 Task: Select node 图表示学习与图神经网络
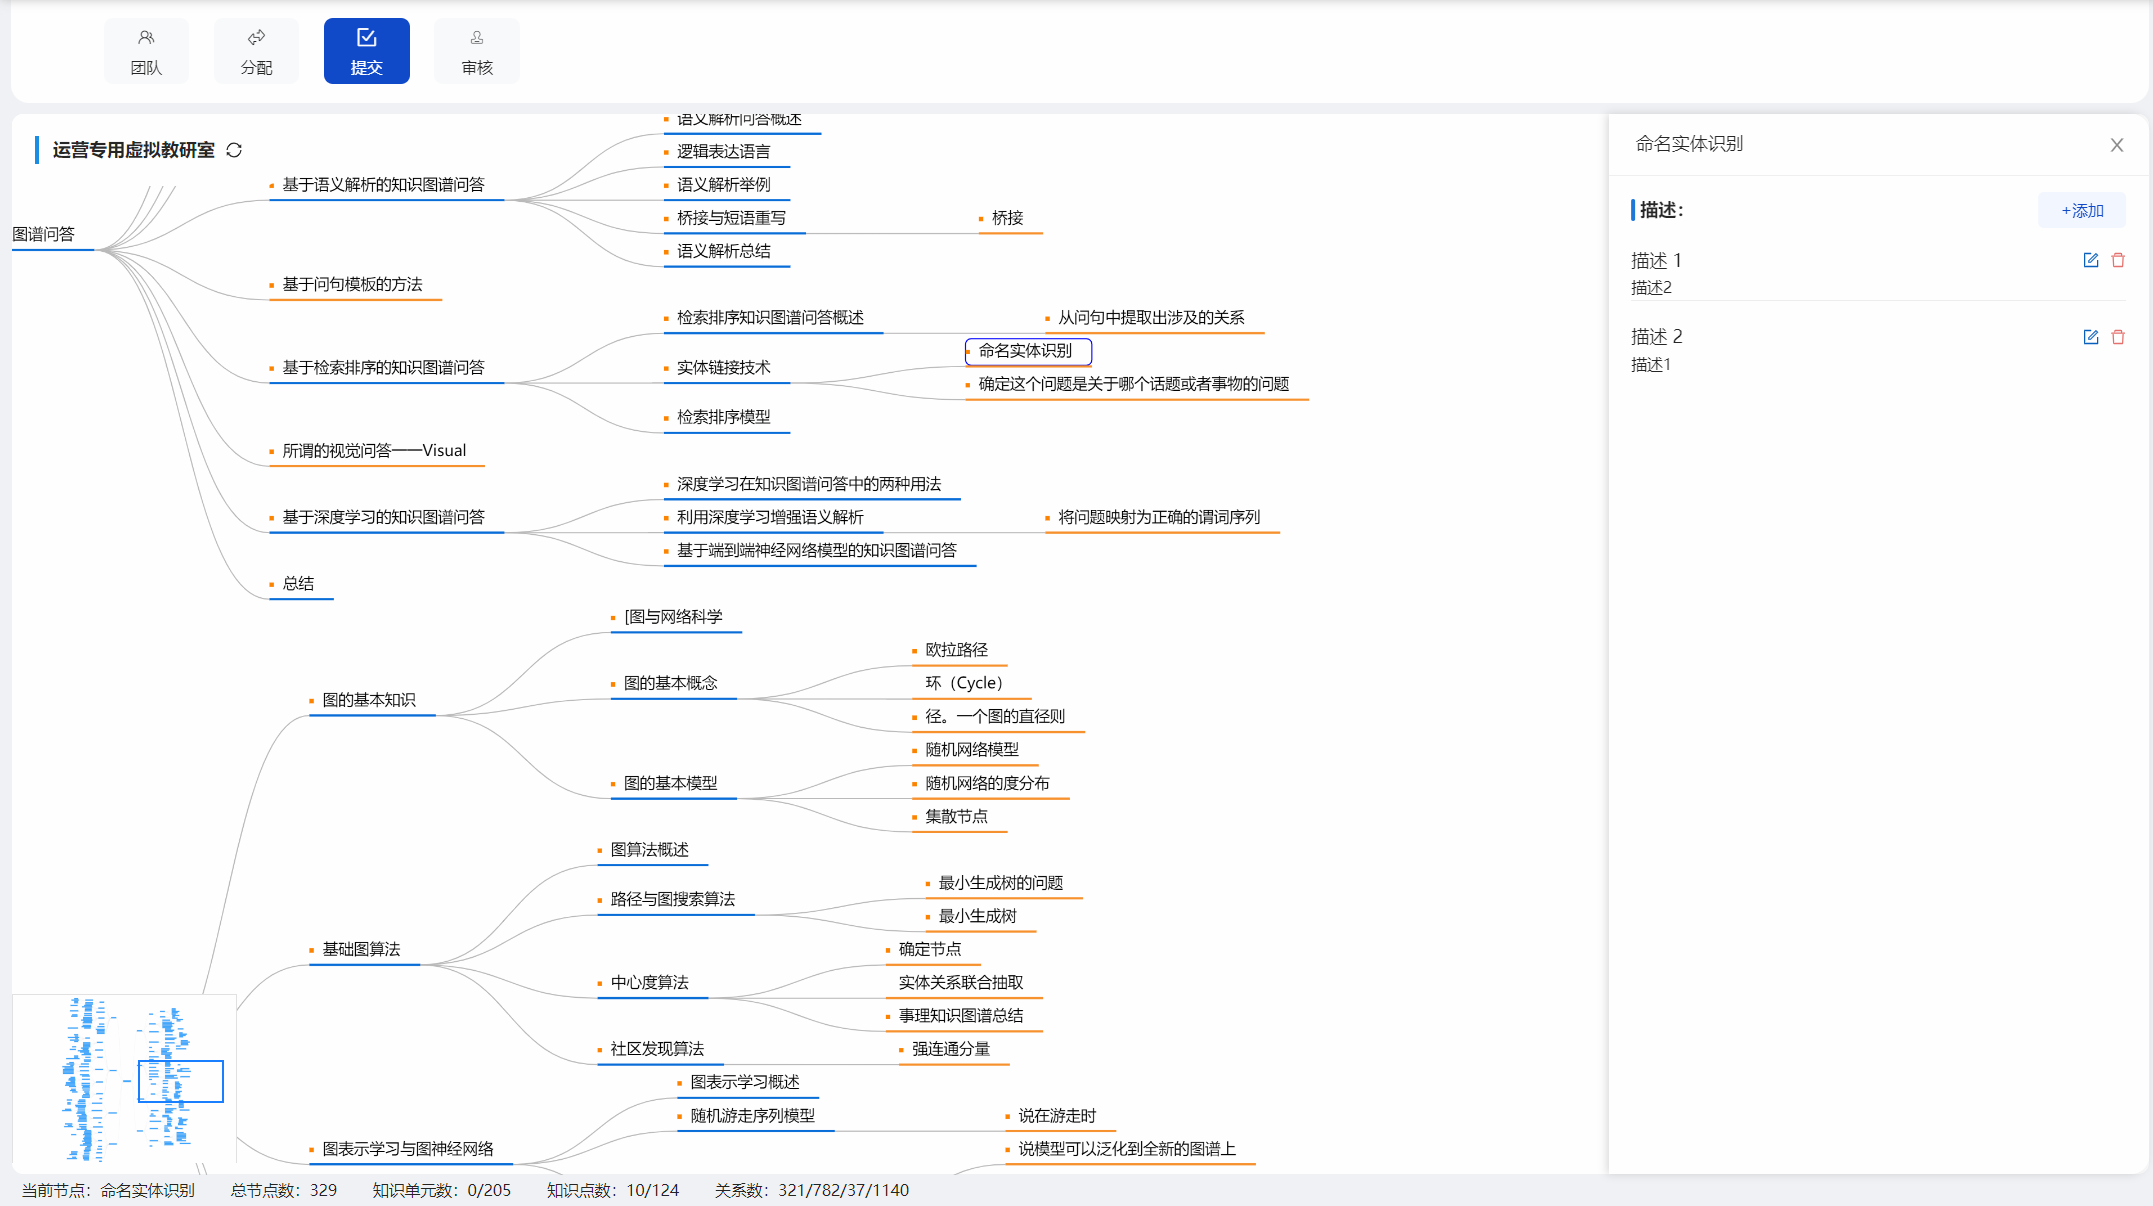(x=407, y=1149)
